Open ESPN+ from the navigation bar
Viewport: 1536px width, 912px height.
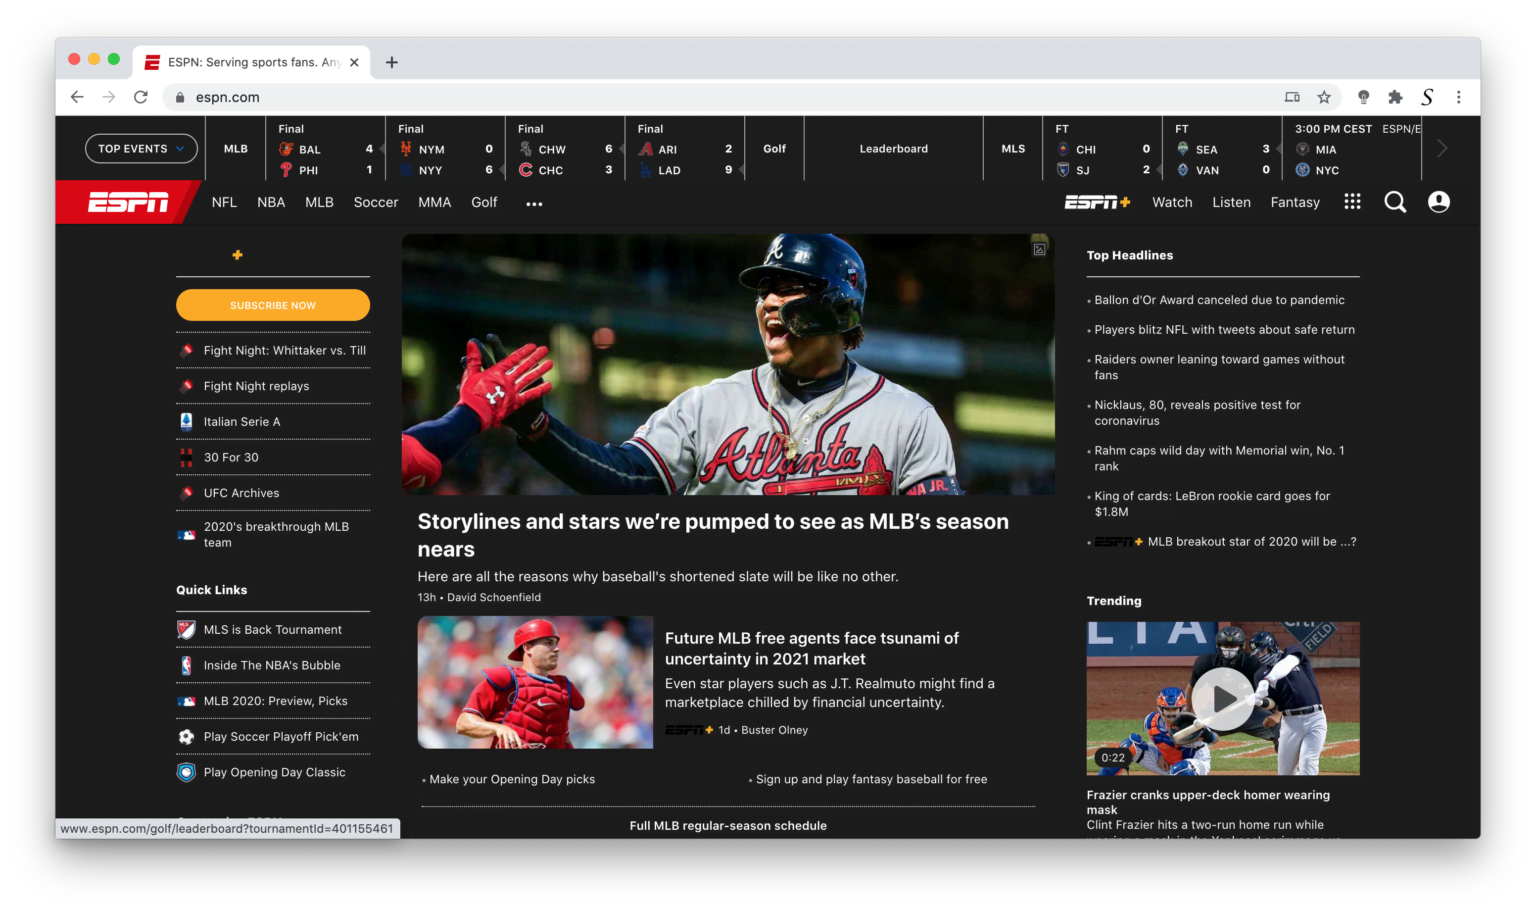click(1096, 202)
